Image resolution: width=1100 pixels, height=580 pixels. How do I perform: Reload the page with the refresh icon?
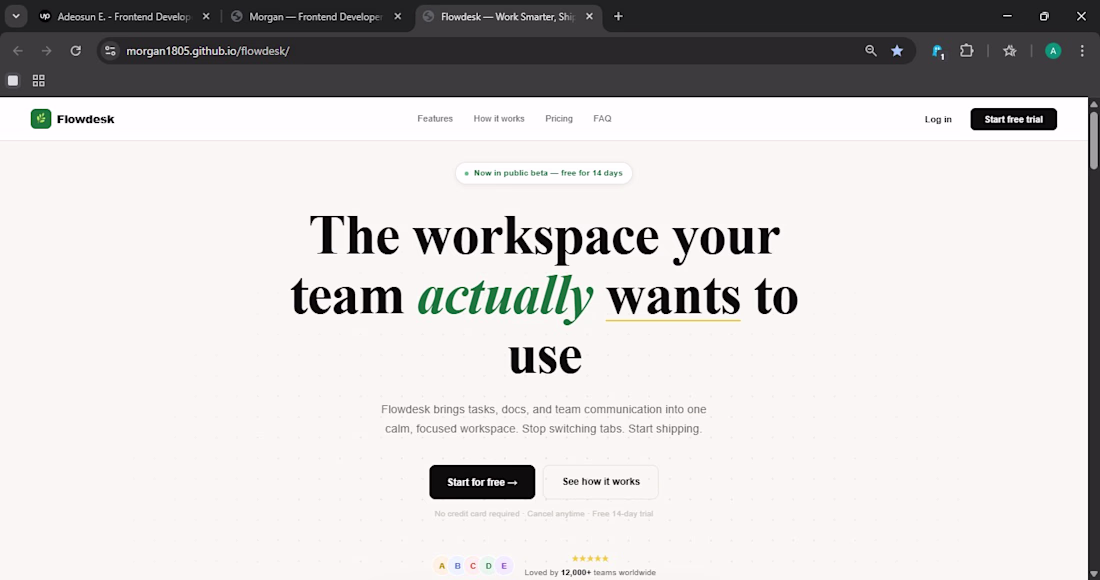coord(76,50)
